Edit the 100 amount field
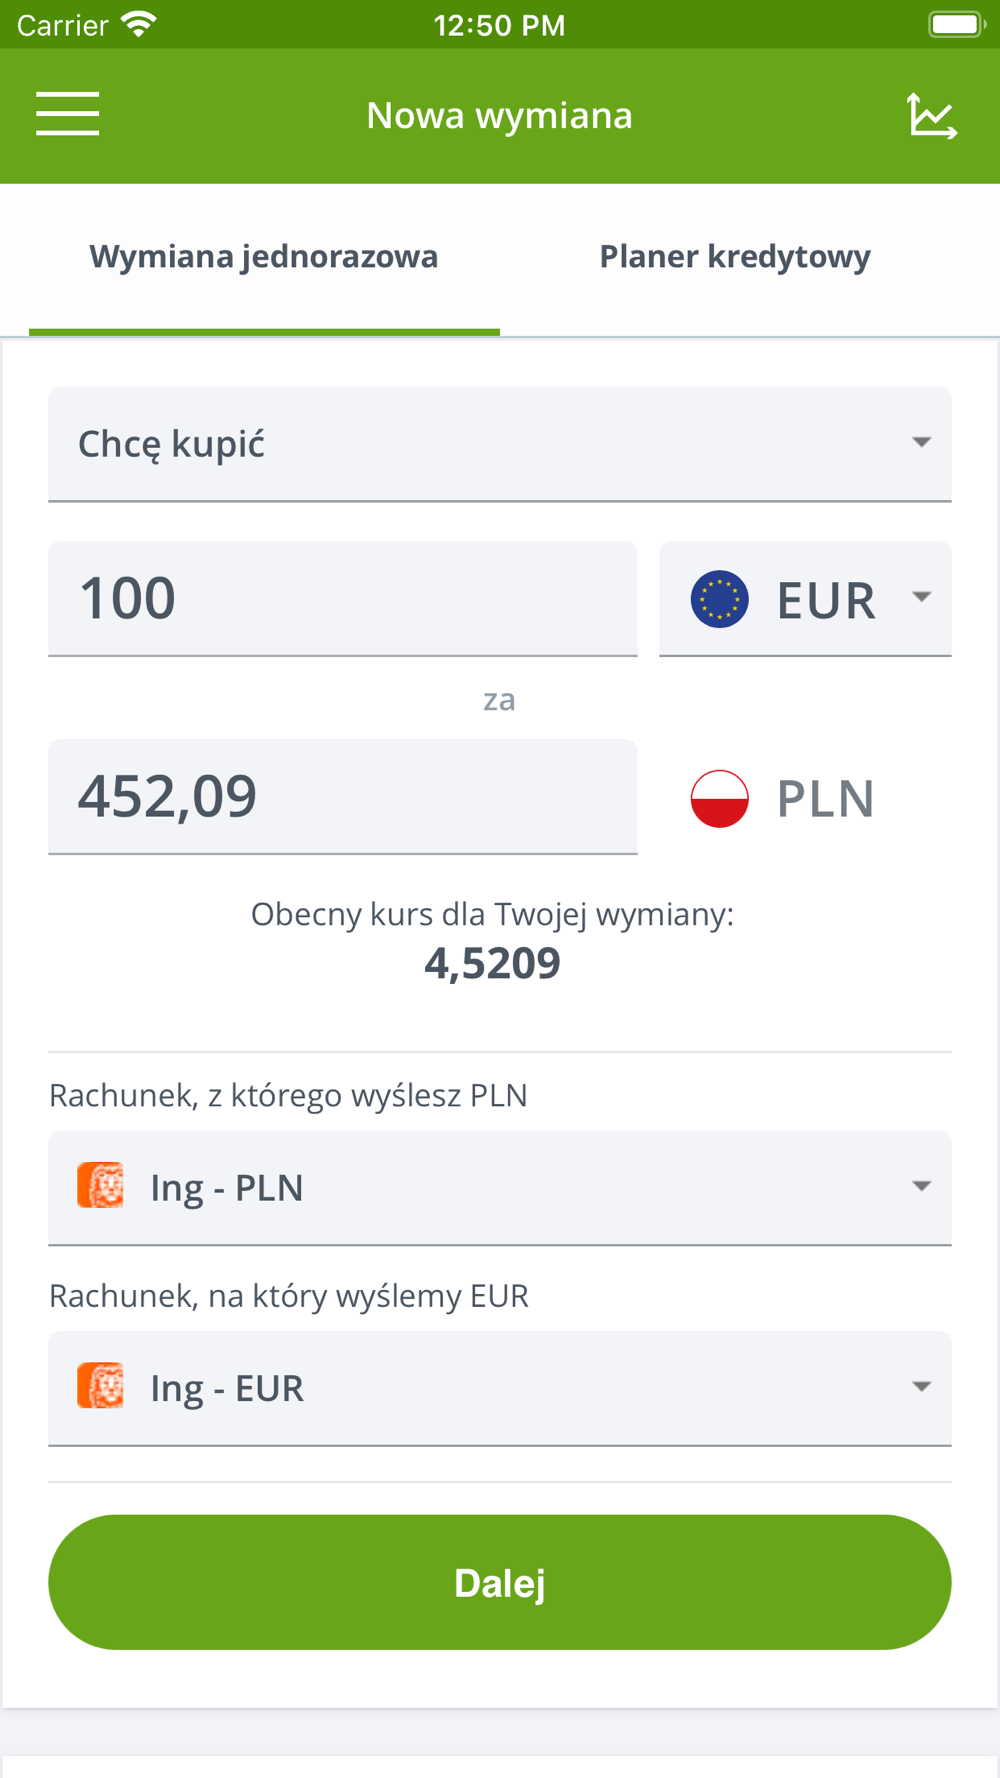Viewport: 1000px width, 1778px height. point(342,599)
